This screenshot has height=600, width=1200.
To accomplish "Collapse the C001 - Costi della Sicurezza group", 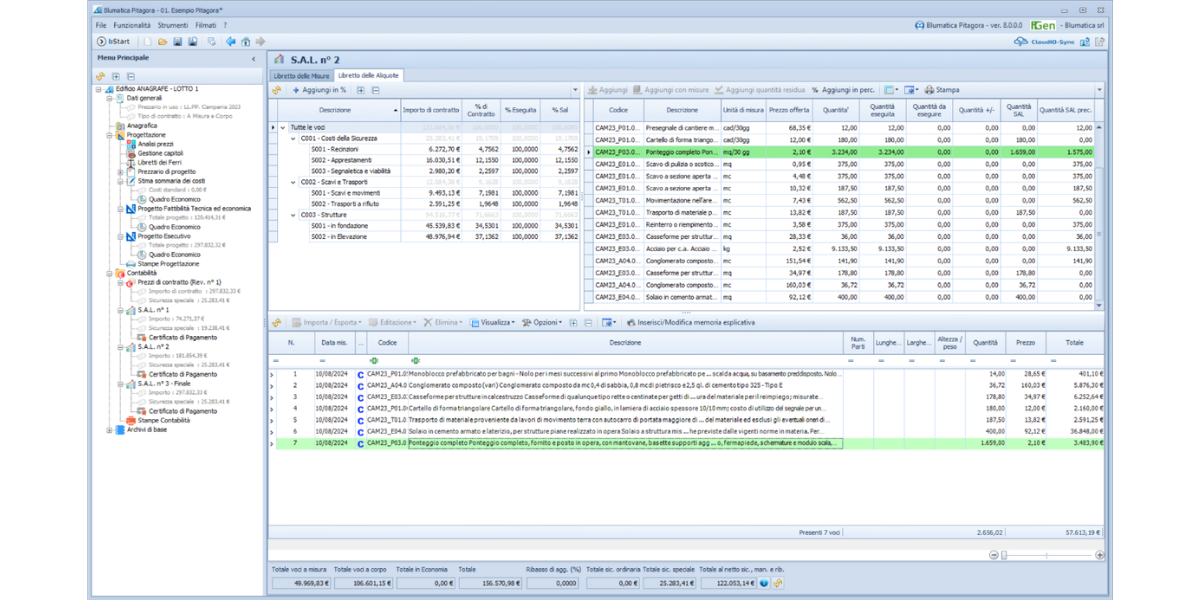I will tap(291, 139).
